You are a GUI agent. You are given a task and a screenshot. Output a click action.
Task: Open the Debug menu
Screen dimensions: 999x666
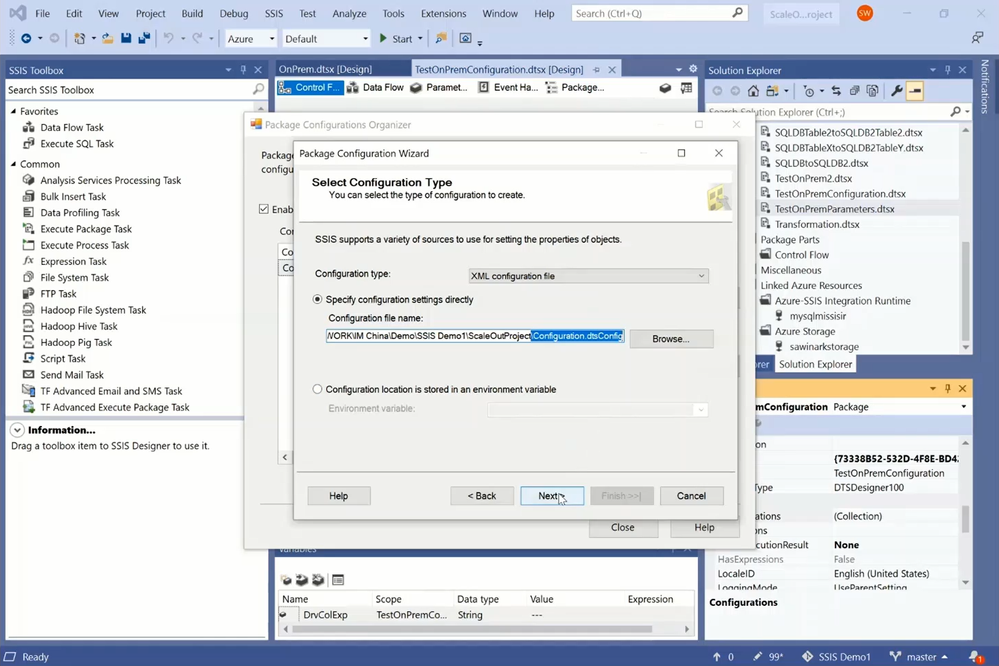tap(234, 13)
